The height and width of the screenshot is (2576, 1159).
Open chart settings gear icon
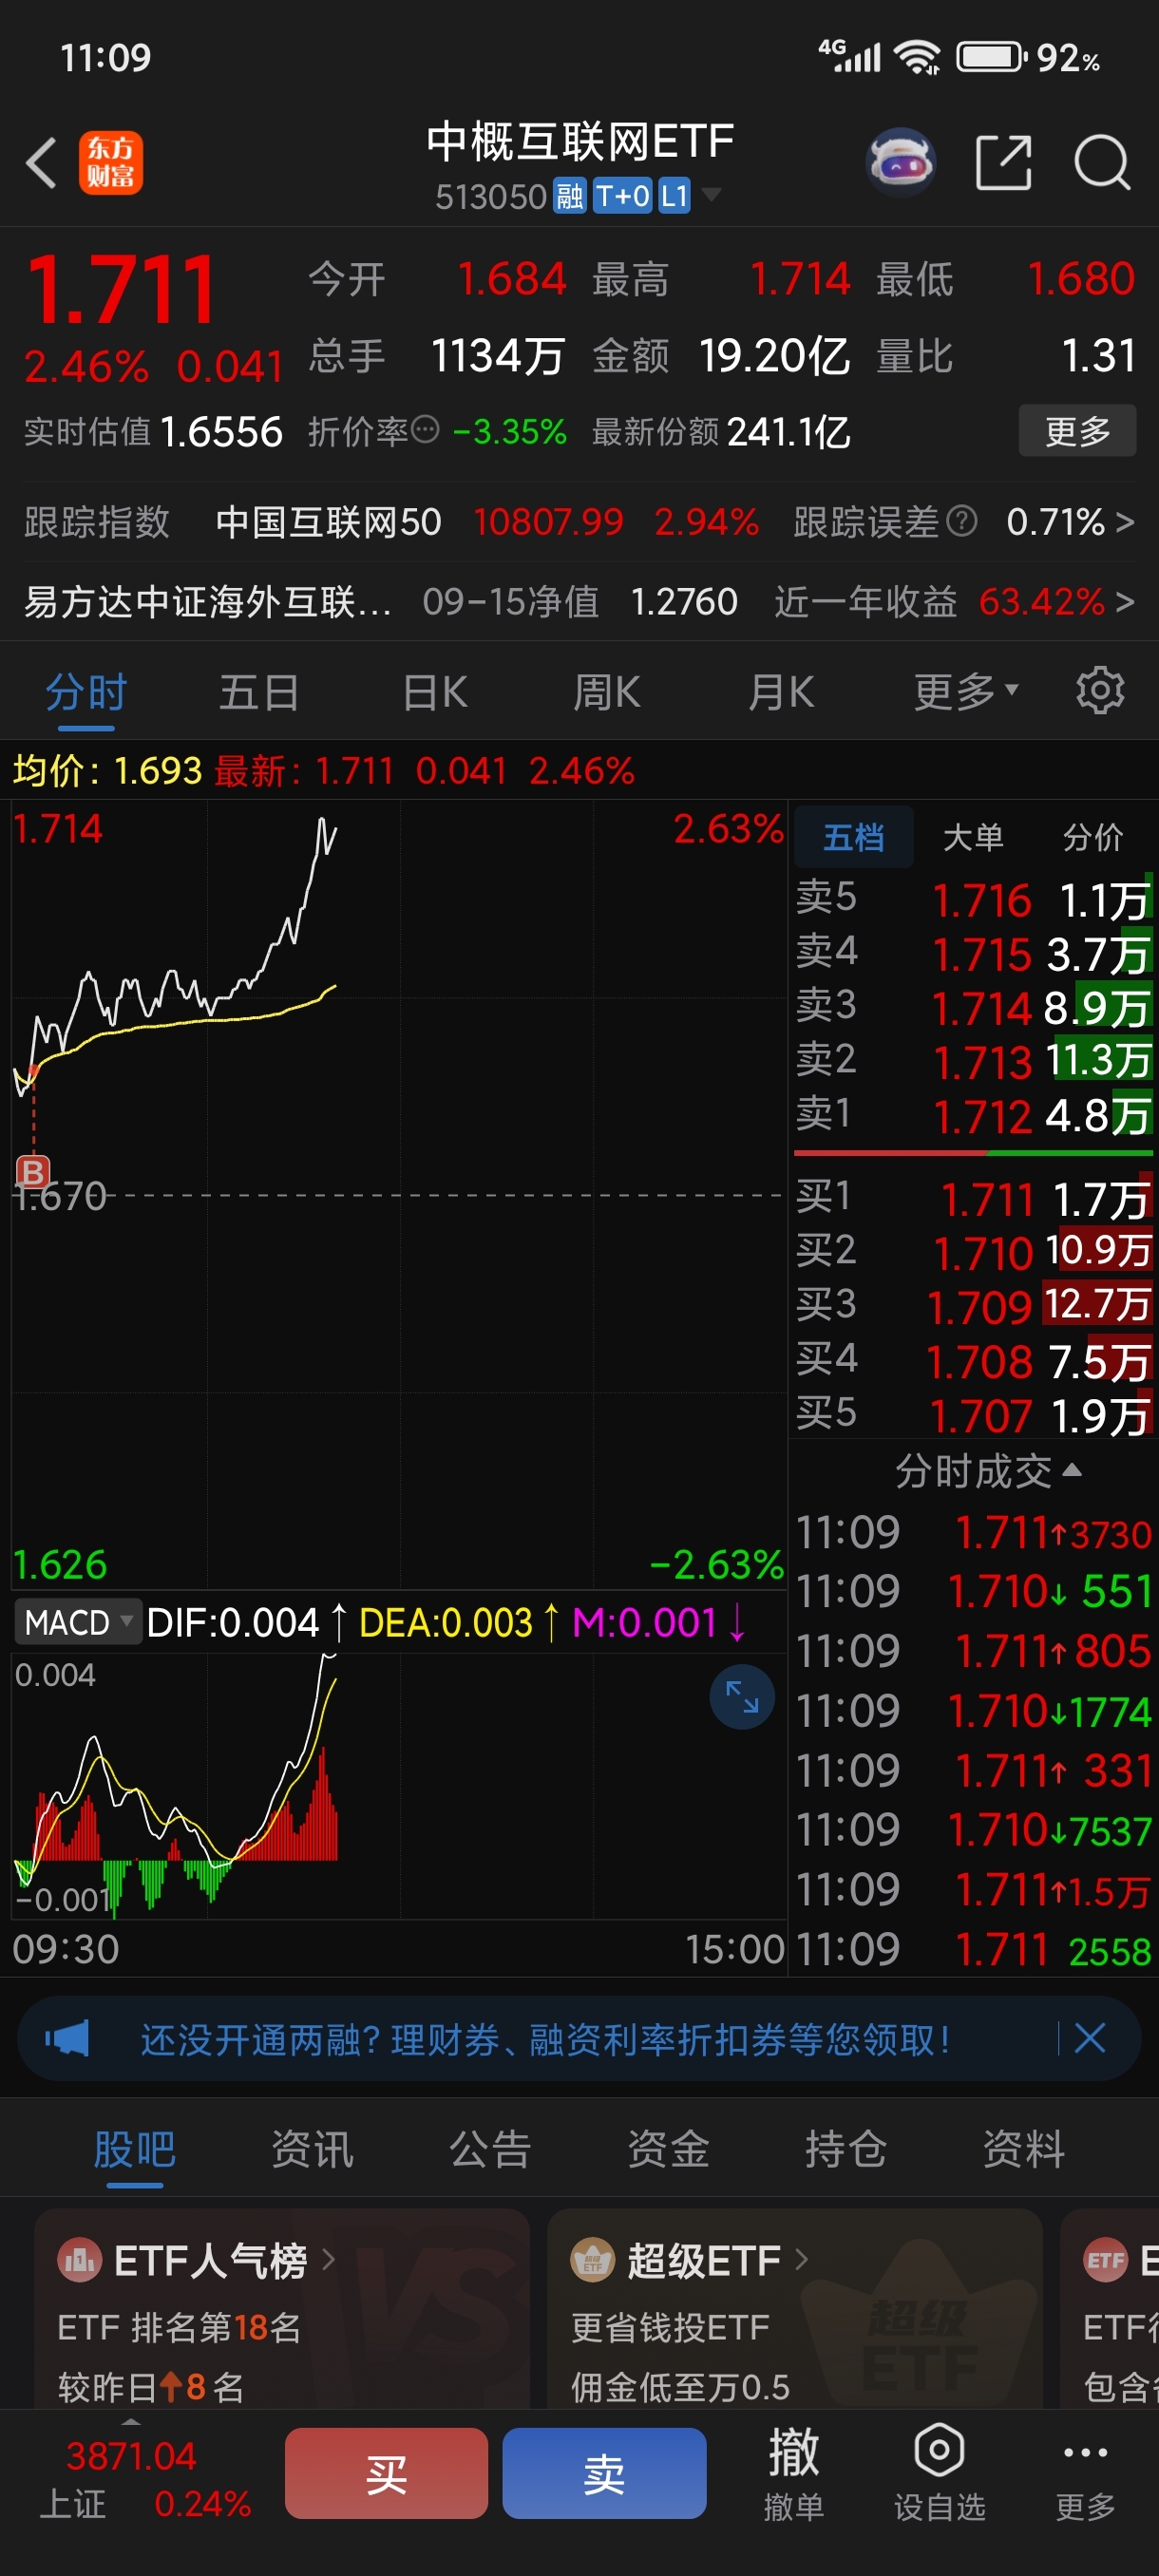[x=1100, y=691]
